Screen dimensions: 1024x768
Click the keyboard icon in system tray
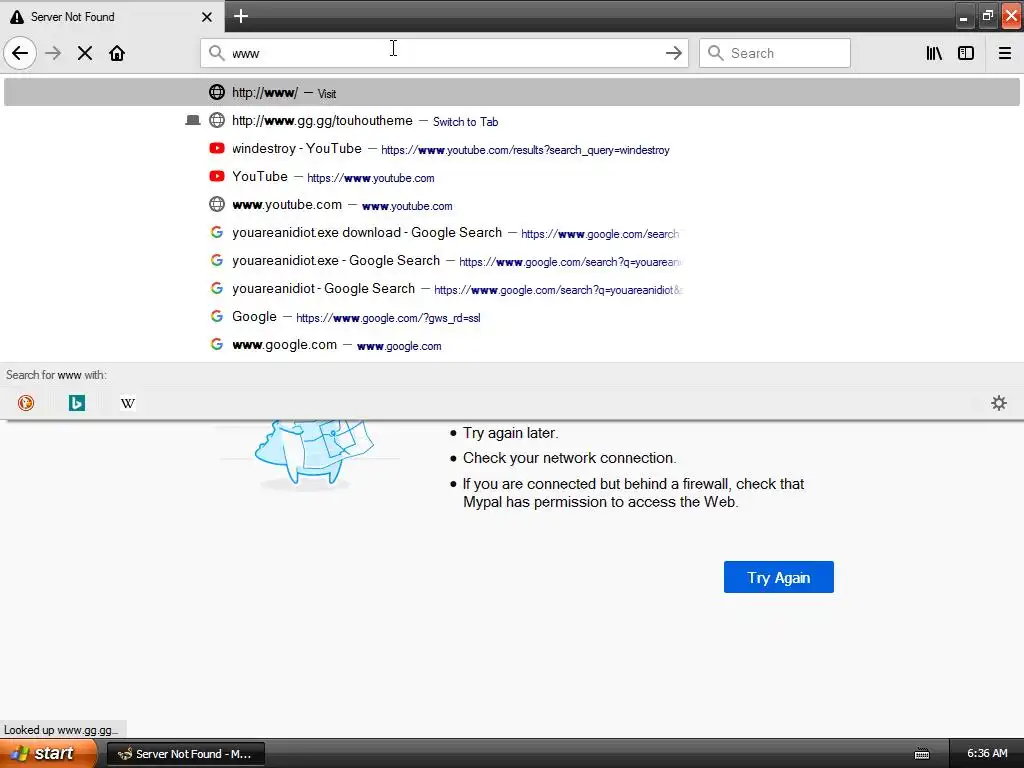coord(921,754)
